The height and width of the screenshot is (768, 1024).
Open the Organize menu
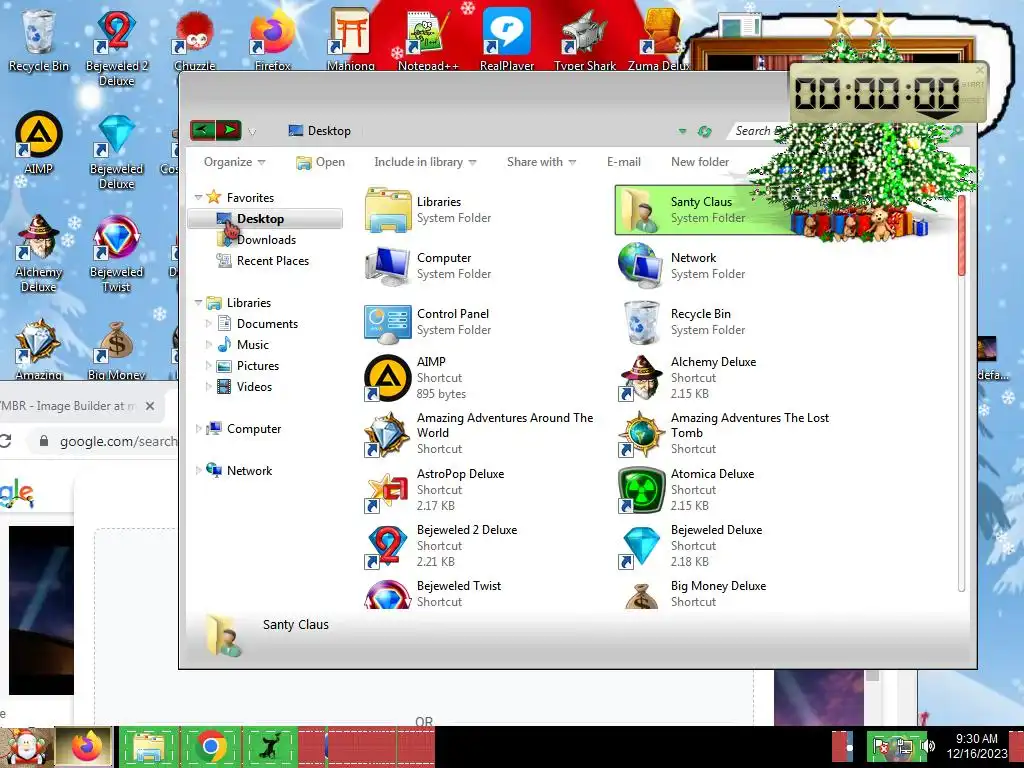234,162
